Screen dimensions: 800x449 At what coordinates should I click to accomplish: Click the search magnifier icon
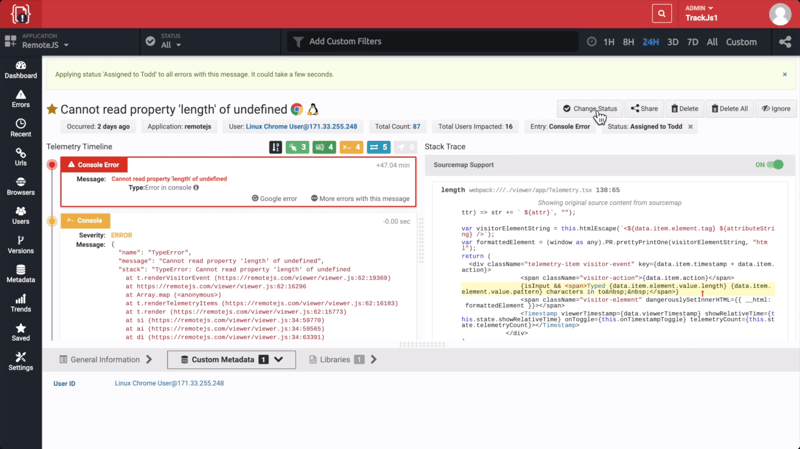pyautogui.click(x=661, y=13)
